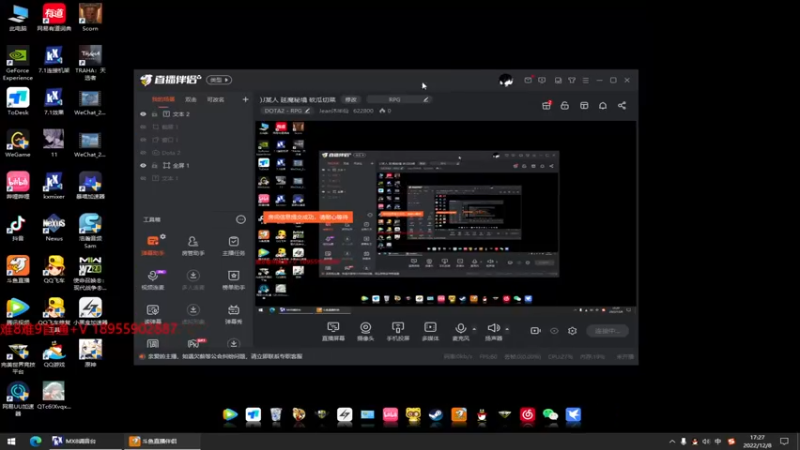Click the record video camera icon
This screenshot has width=800, height=450.
pyautogui.click(x=535, y=331)
